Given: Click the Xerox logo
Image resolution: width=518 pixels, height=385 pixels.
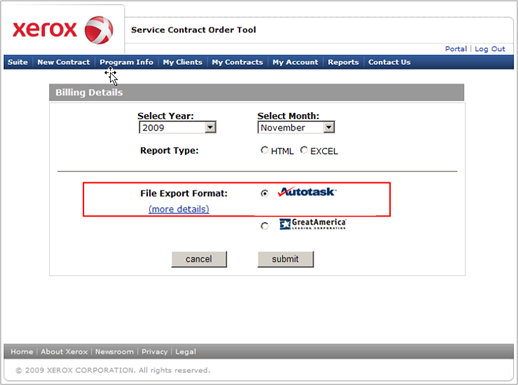Looking at the screenshot, I should click(63, 30).
